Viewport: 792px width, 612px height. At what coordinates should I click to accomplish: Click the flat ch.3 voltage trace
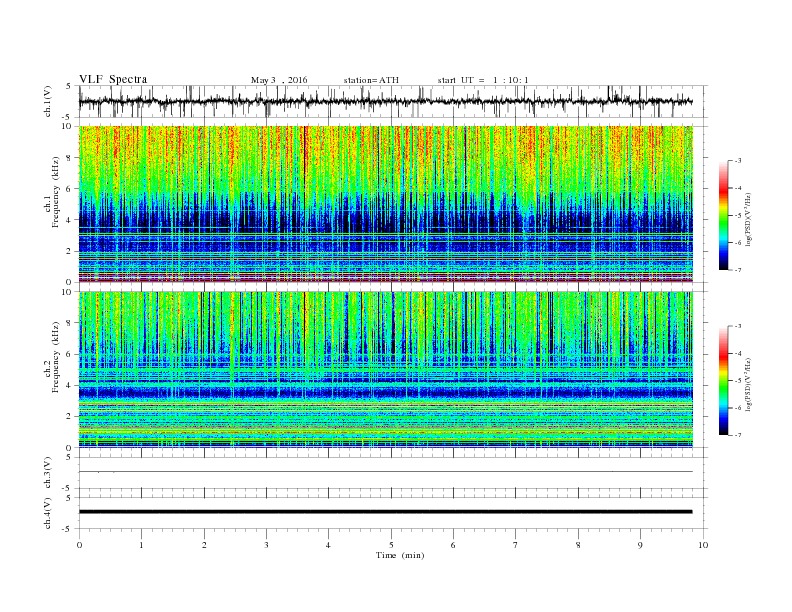pos(385,472)
